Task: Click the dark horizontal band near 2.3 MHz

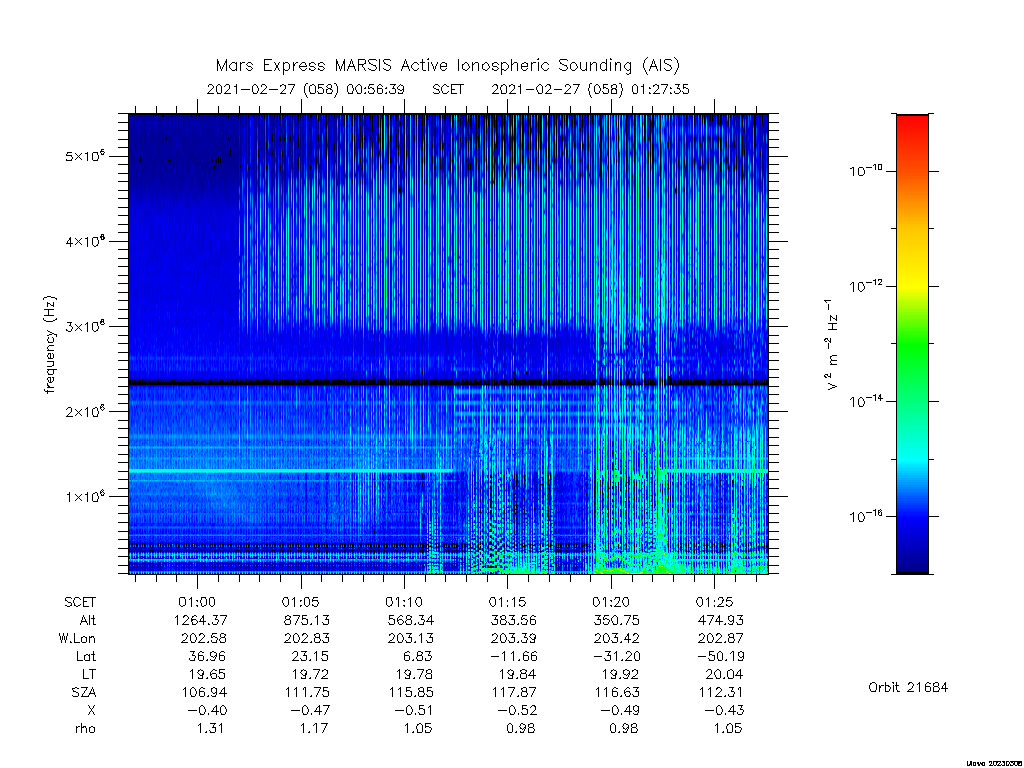Action: pyautogui.click(x=448, y=382)
